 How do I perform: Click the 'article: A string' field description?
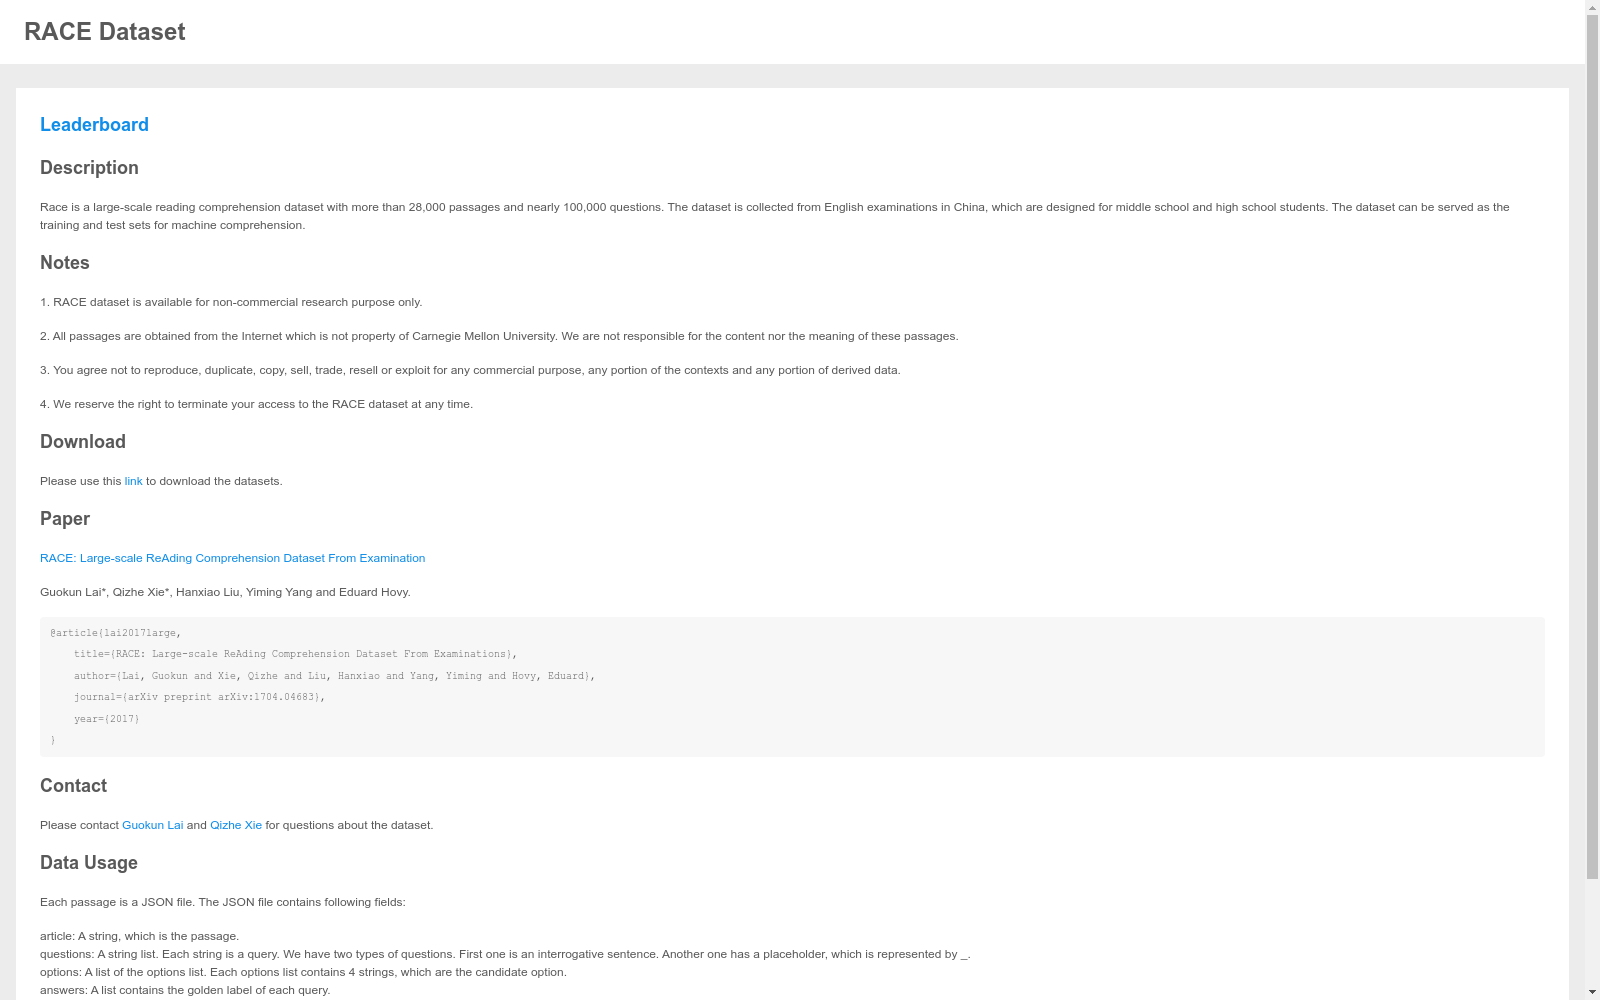tap(139, 936)
